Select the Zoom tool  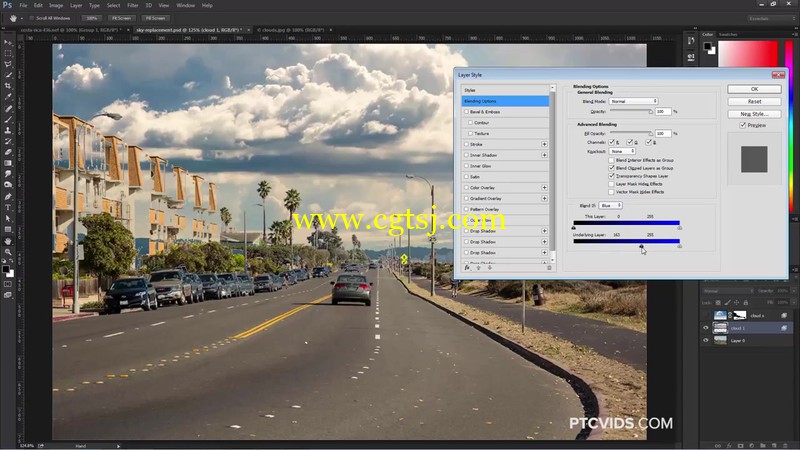click(8, 252)
